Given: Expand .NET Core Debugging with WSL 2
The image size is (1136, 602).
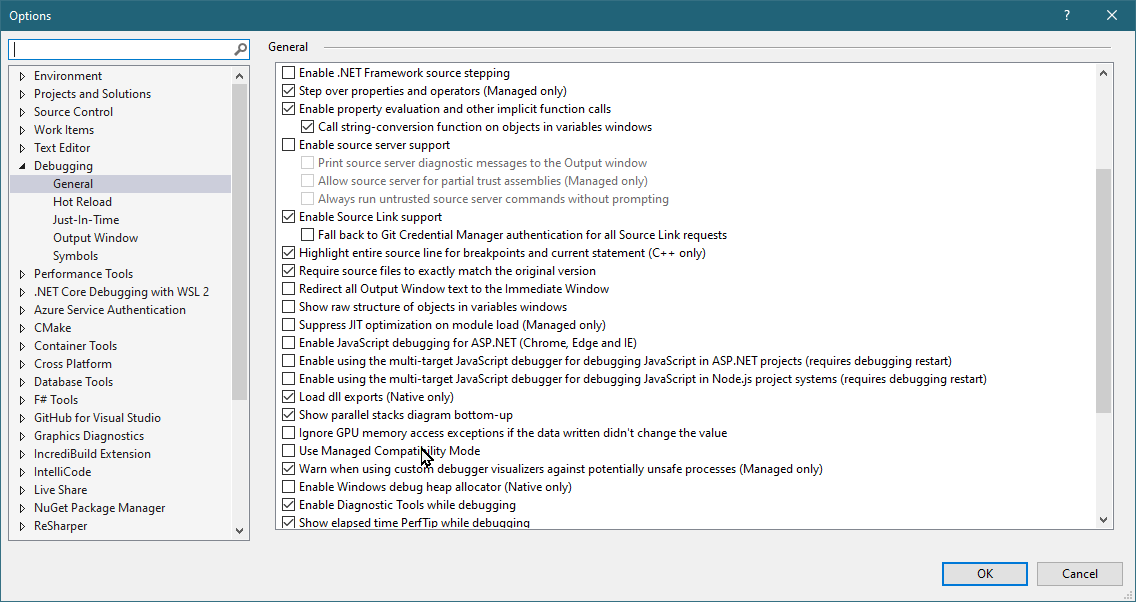Looking at the screenshot, I should pyautogui.click(x=22, y=292).
